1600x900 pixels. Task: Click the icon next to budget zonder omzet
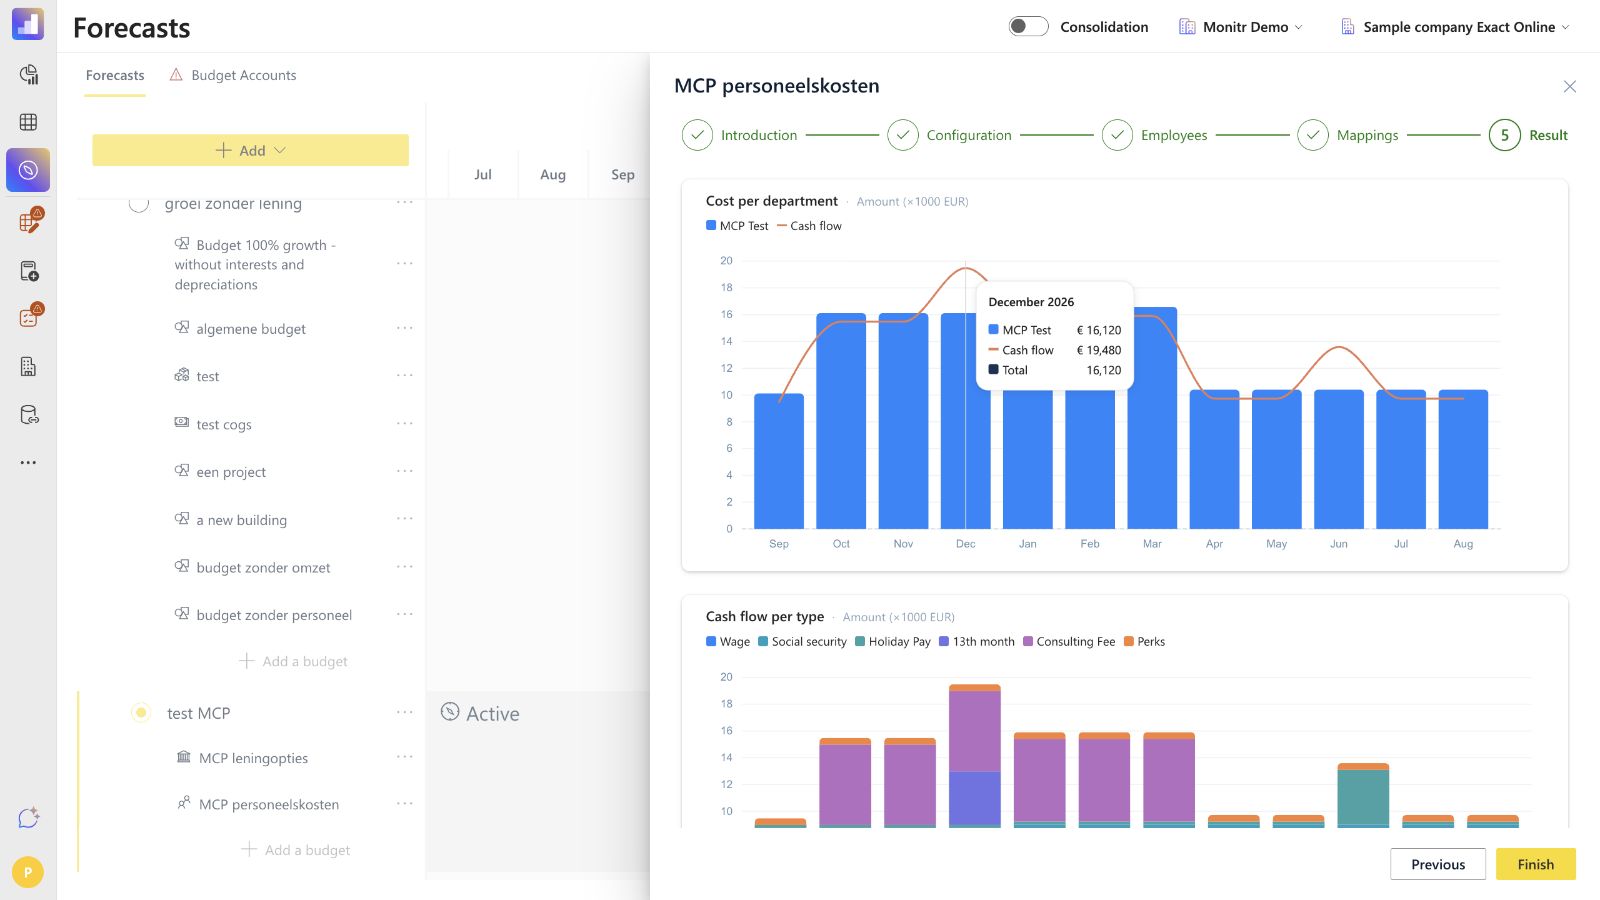click(182, 566)
